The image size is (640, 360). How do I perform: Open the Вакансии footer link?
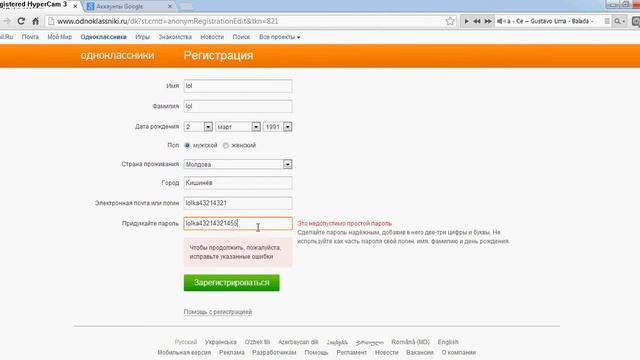(x=420, y=352)
